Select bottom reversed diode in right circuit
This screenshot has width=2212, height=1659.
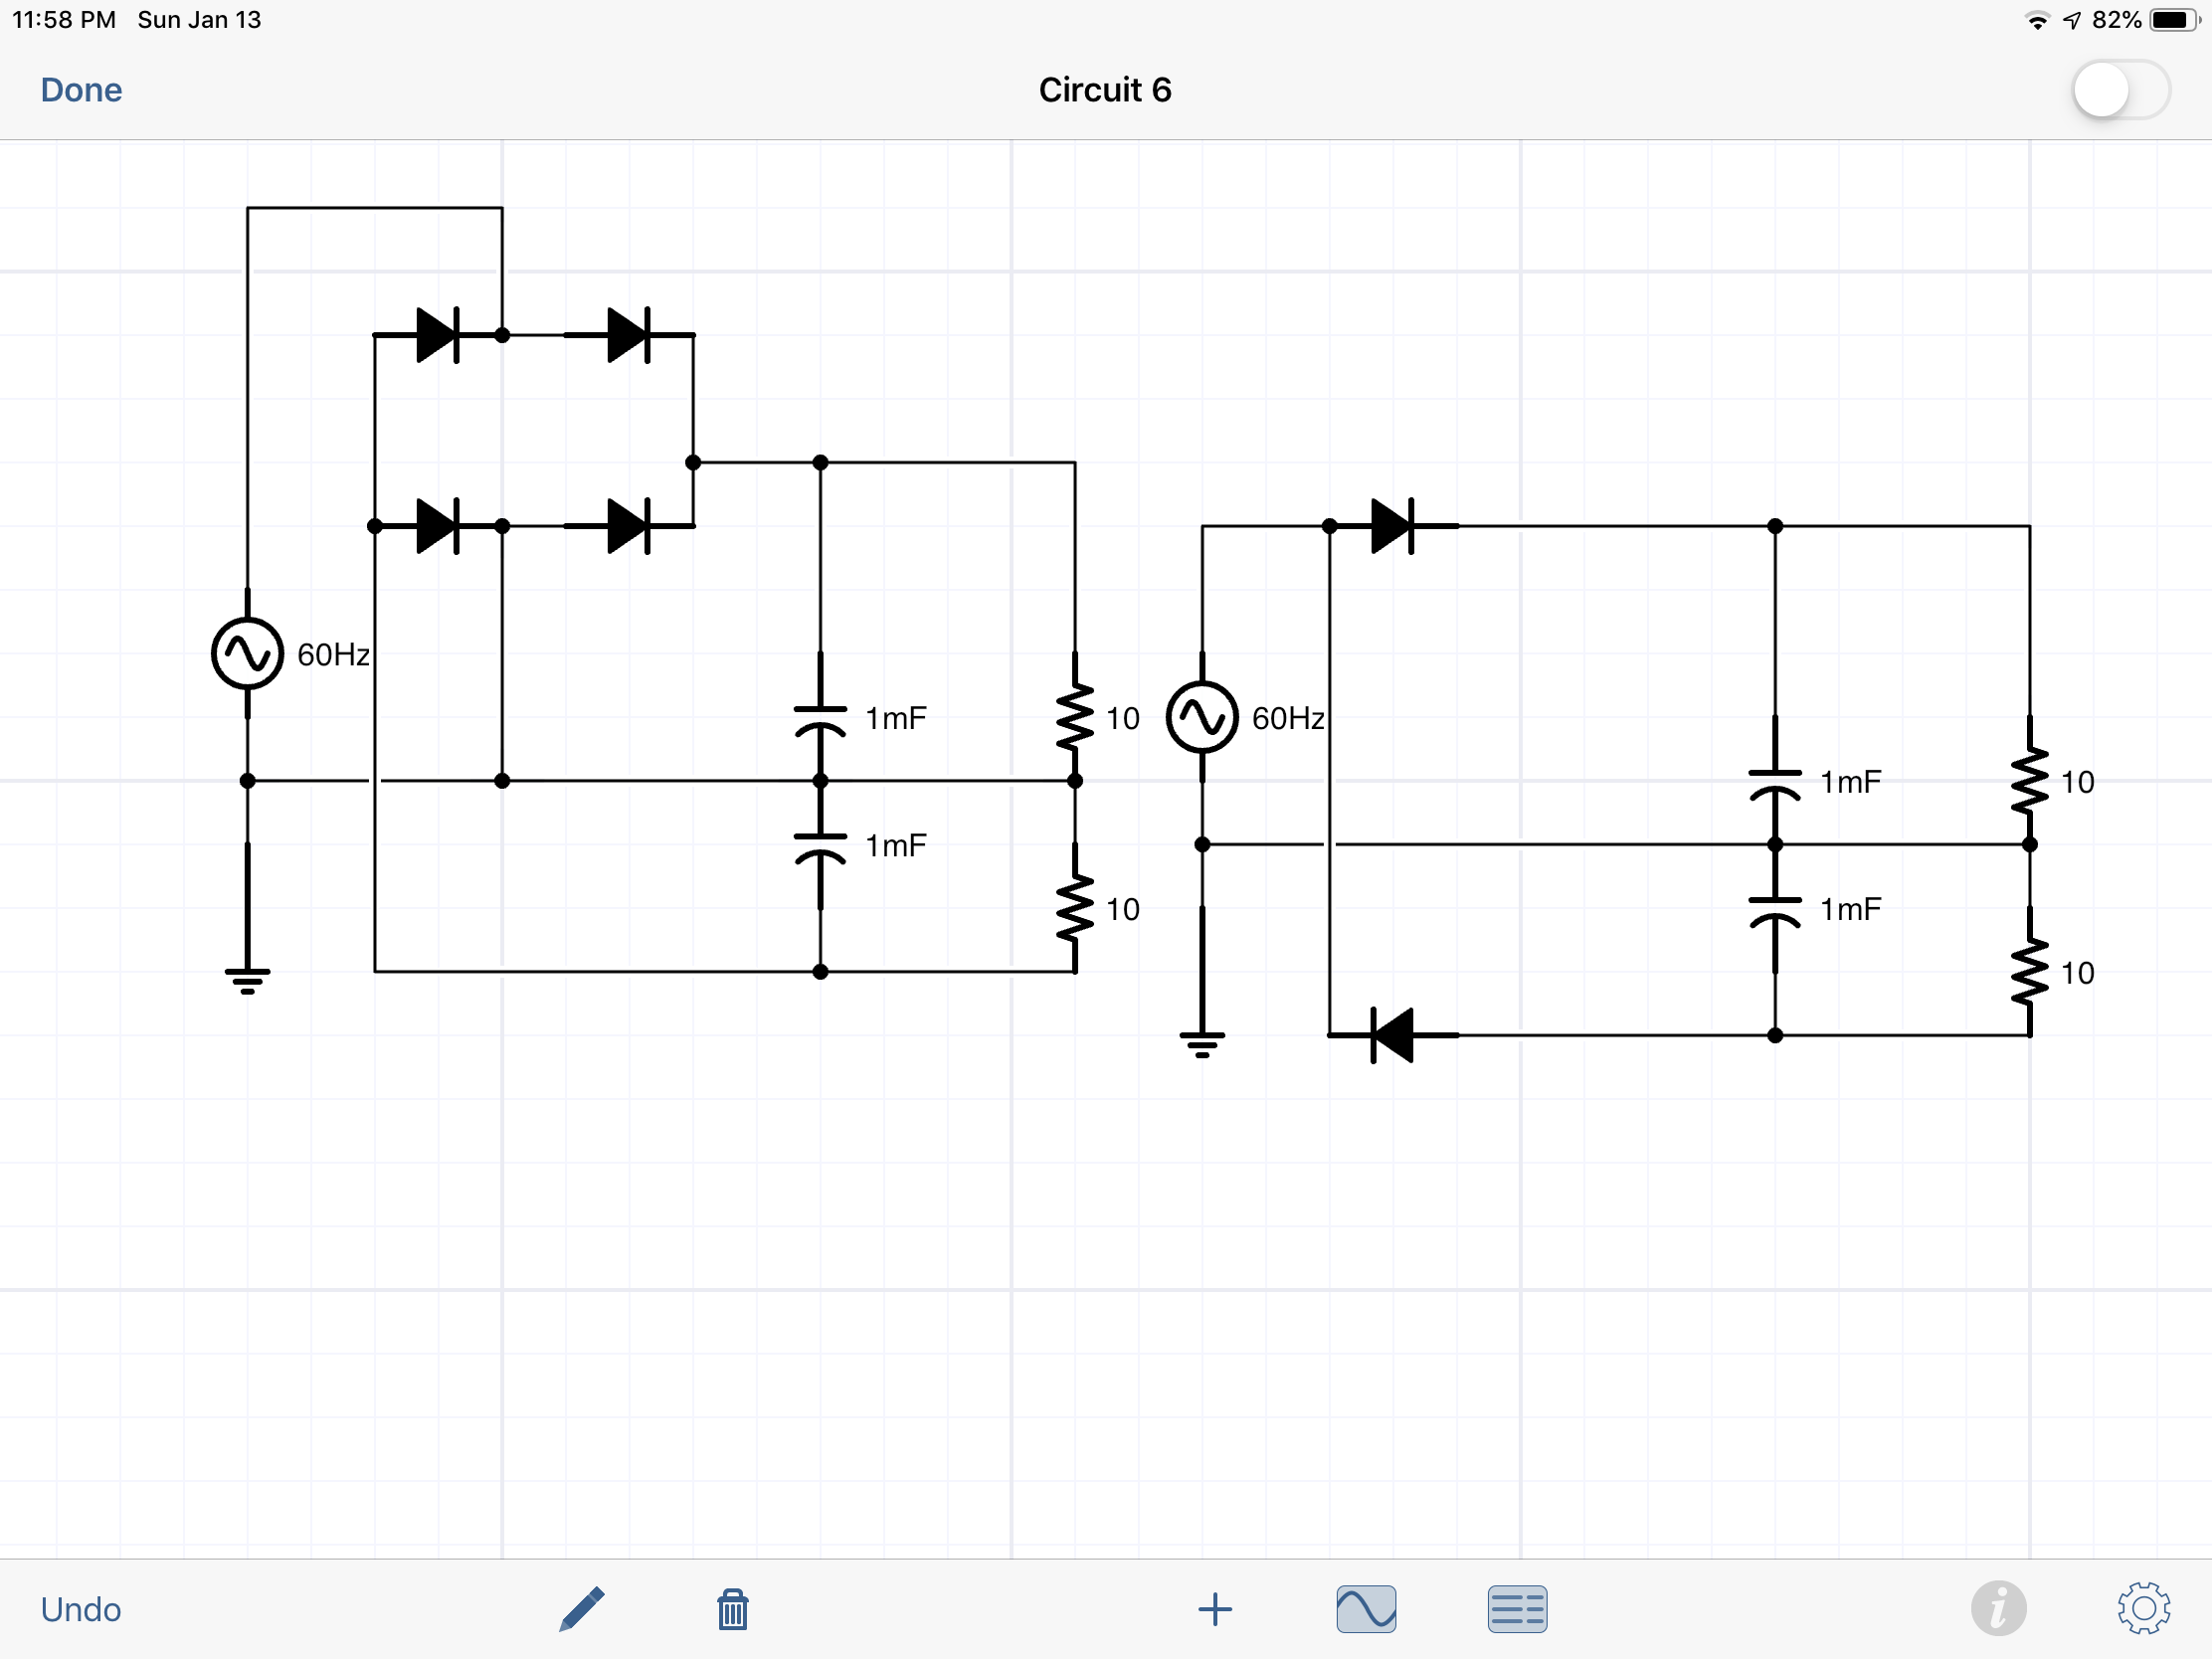click(1393, 1035)
